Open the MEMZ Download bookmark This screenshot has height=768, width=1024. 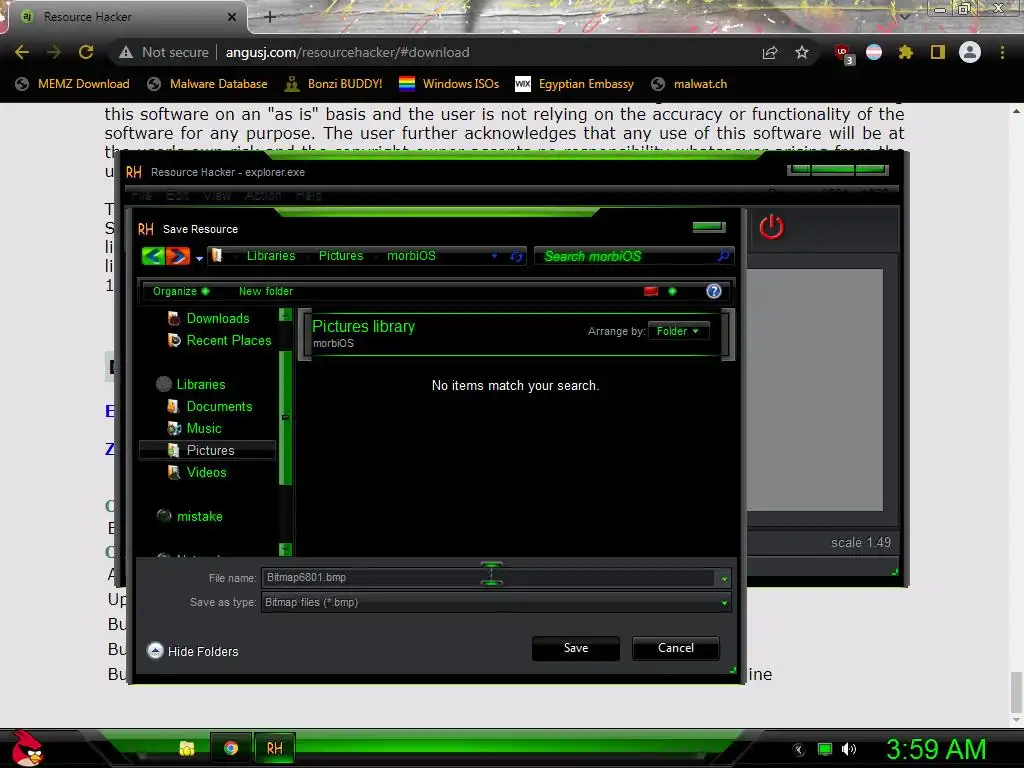(x=72, y=84)
